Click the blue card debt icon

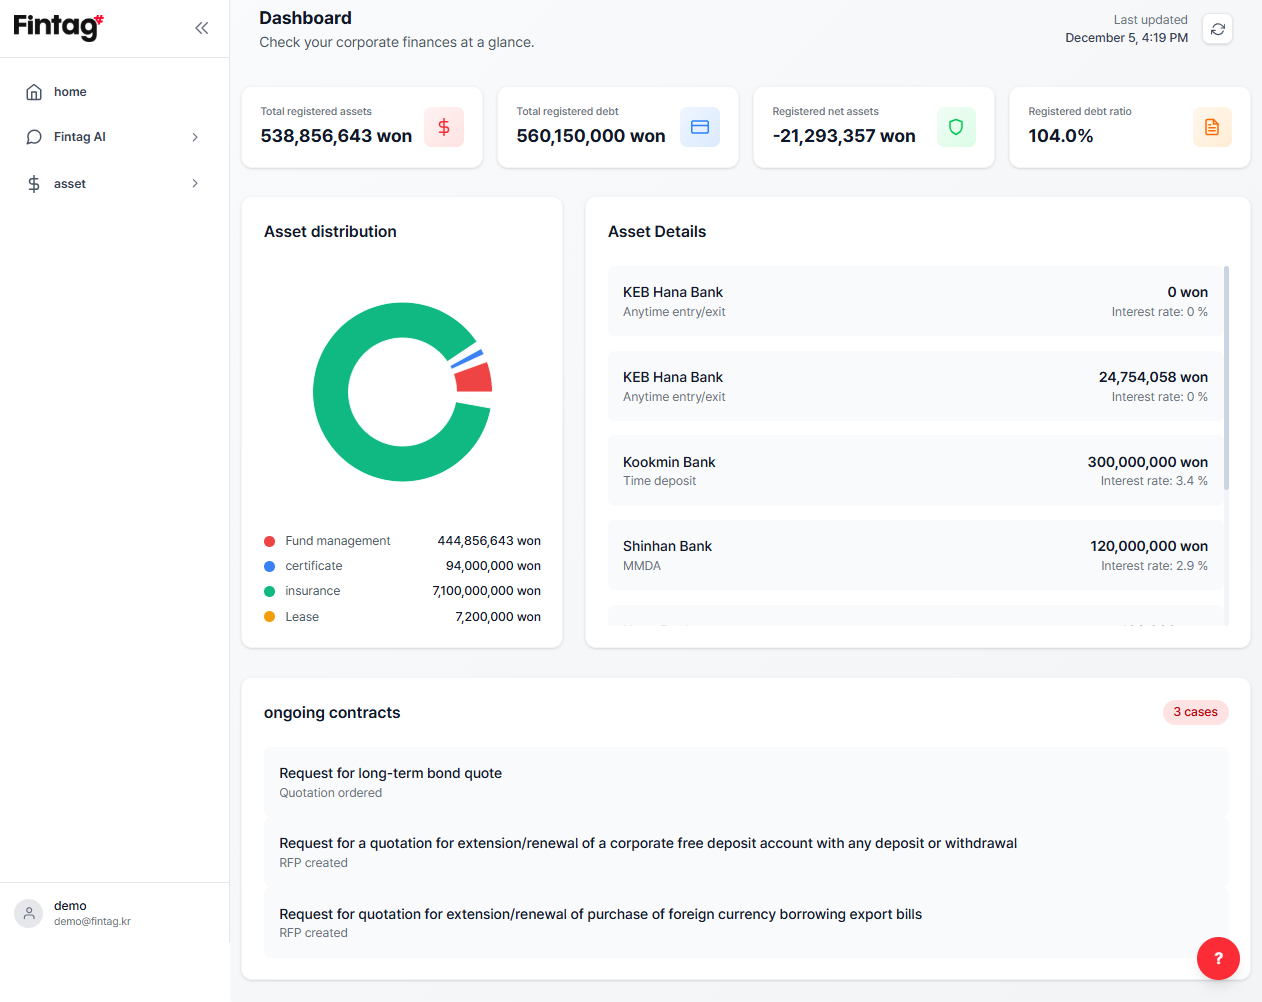pyautogui.click(x=700, y=127)
